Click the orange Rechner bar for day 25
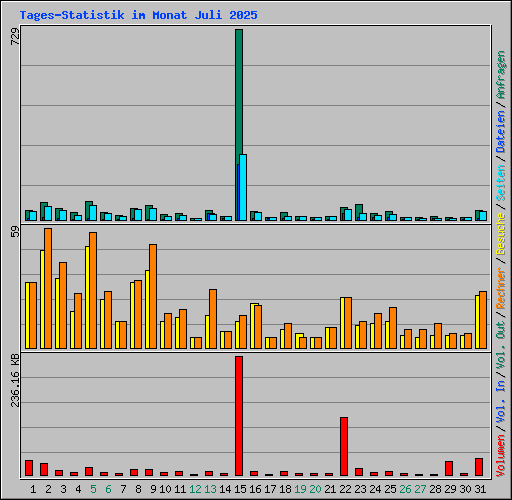Viewport: 512px width, 500px height. (393, 328)
